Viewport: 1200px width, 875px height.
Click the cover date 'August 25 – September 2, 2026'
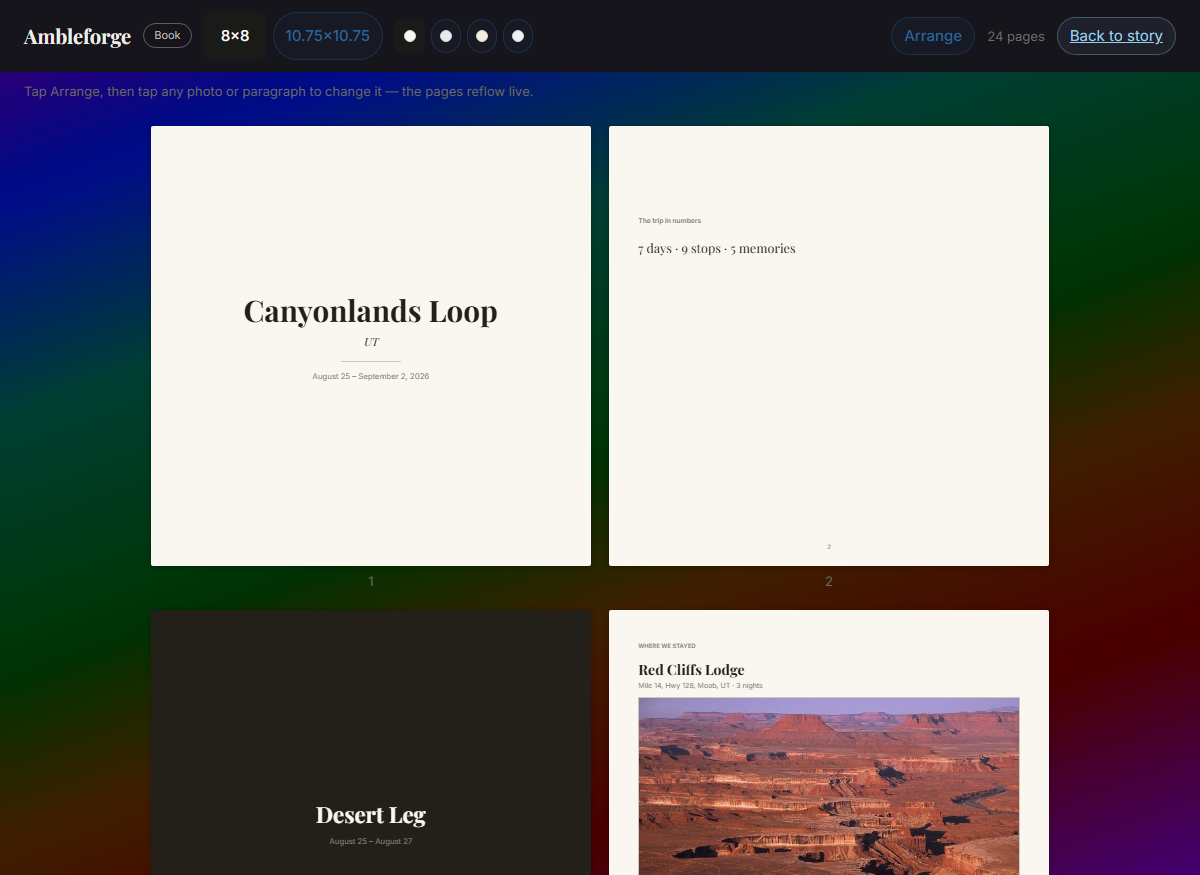[371, 376]
